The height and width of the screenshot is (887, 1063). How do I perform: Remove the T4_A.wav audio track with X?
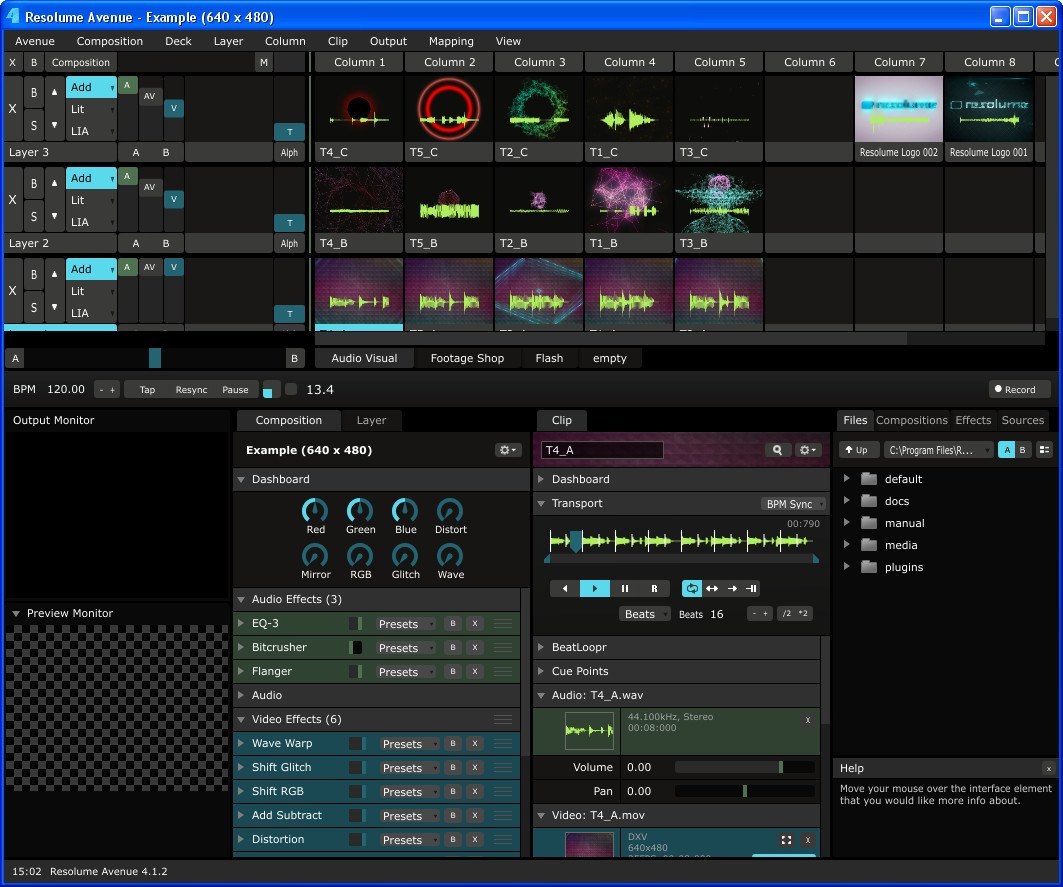pos(807,720)
